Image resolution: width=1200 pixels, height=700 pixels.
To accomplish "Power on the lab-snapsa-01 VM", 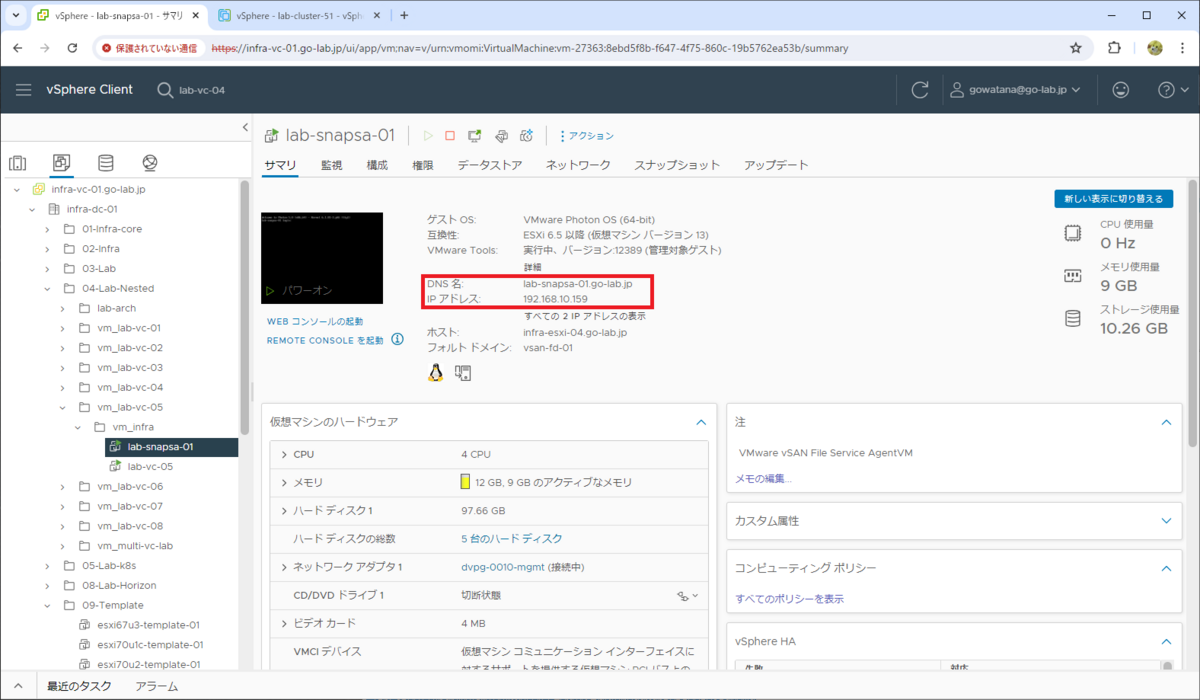I will coord(428,136).
